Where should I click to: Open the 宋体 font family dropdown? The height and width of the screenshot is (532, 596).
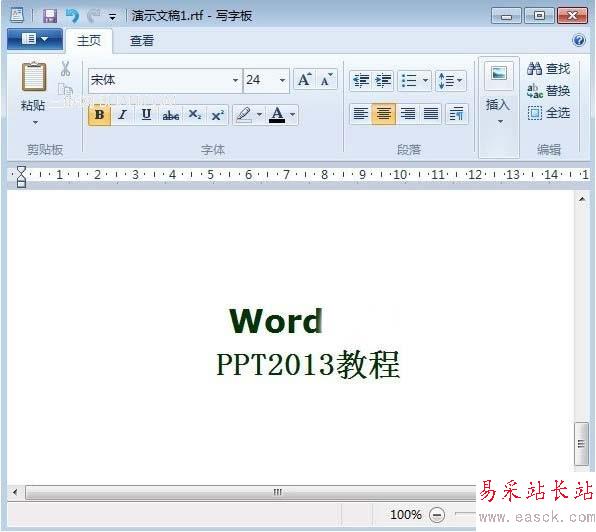click(235, 80)
